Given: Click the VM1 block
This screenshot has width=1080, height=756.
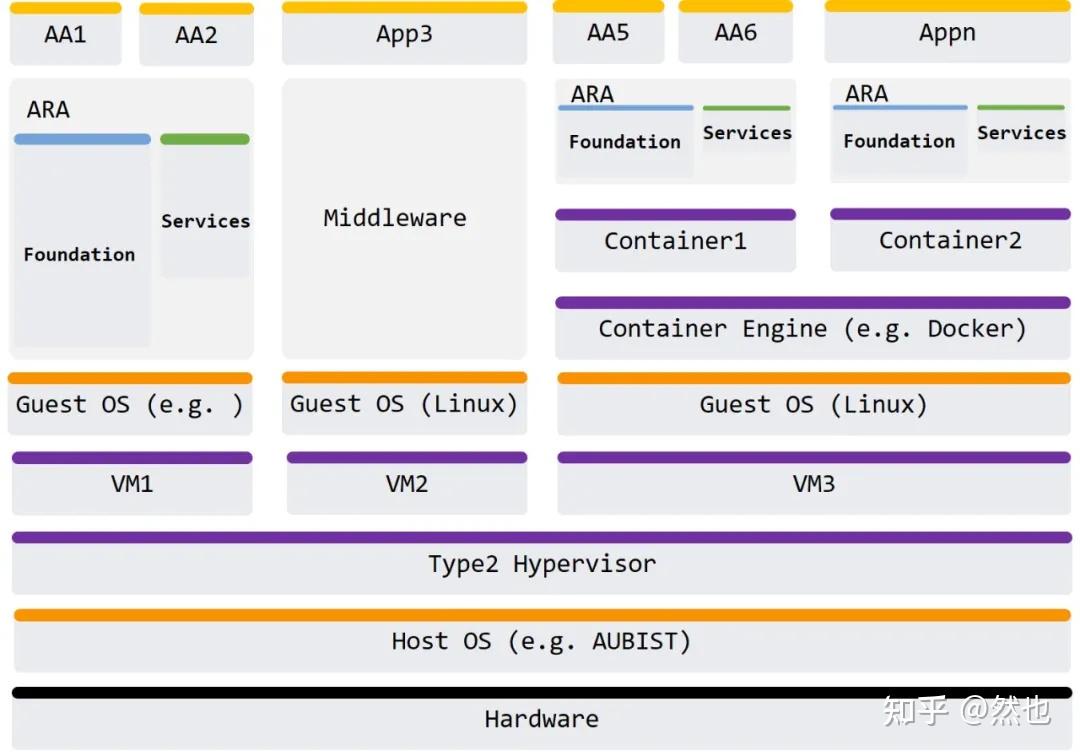Looking at the screenshot, I should pyautogui.click(x=132, y=484).
